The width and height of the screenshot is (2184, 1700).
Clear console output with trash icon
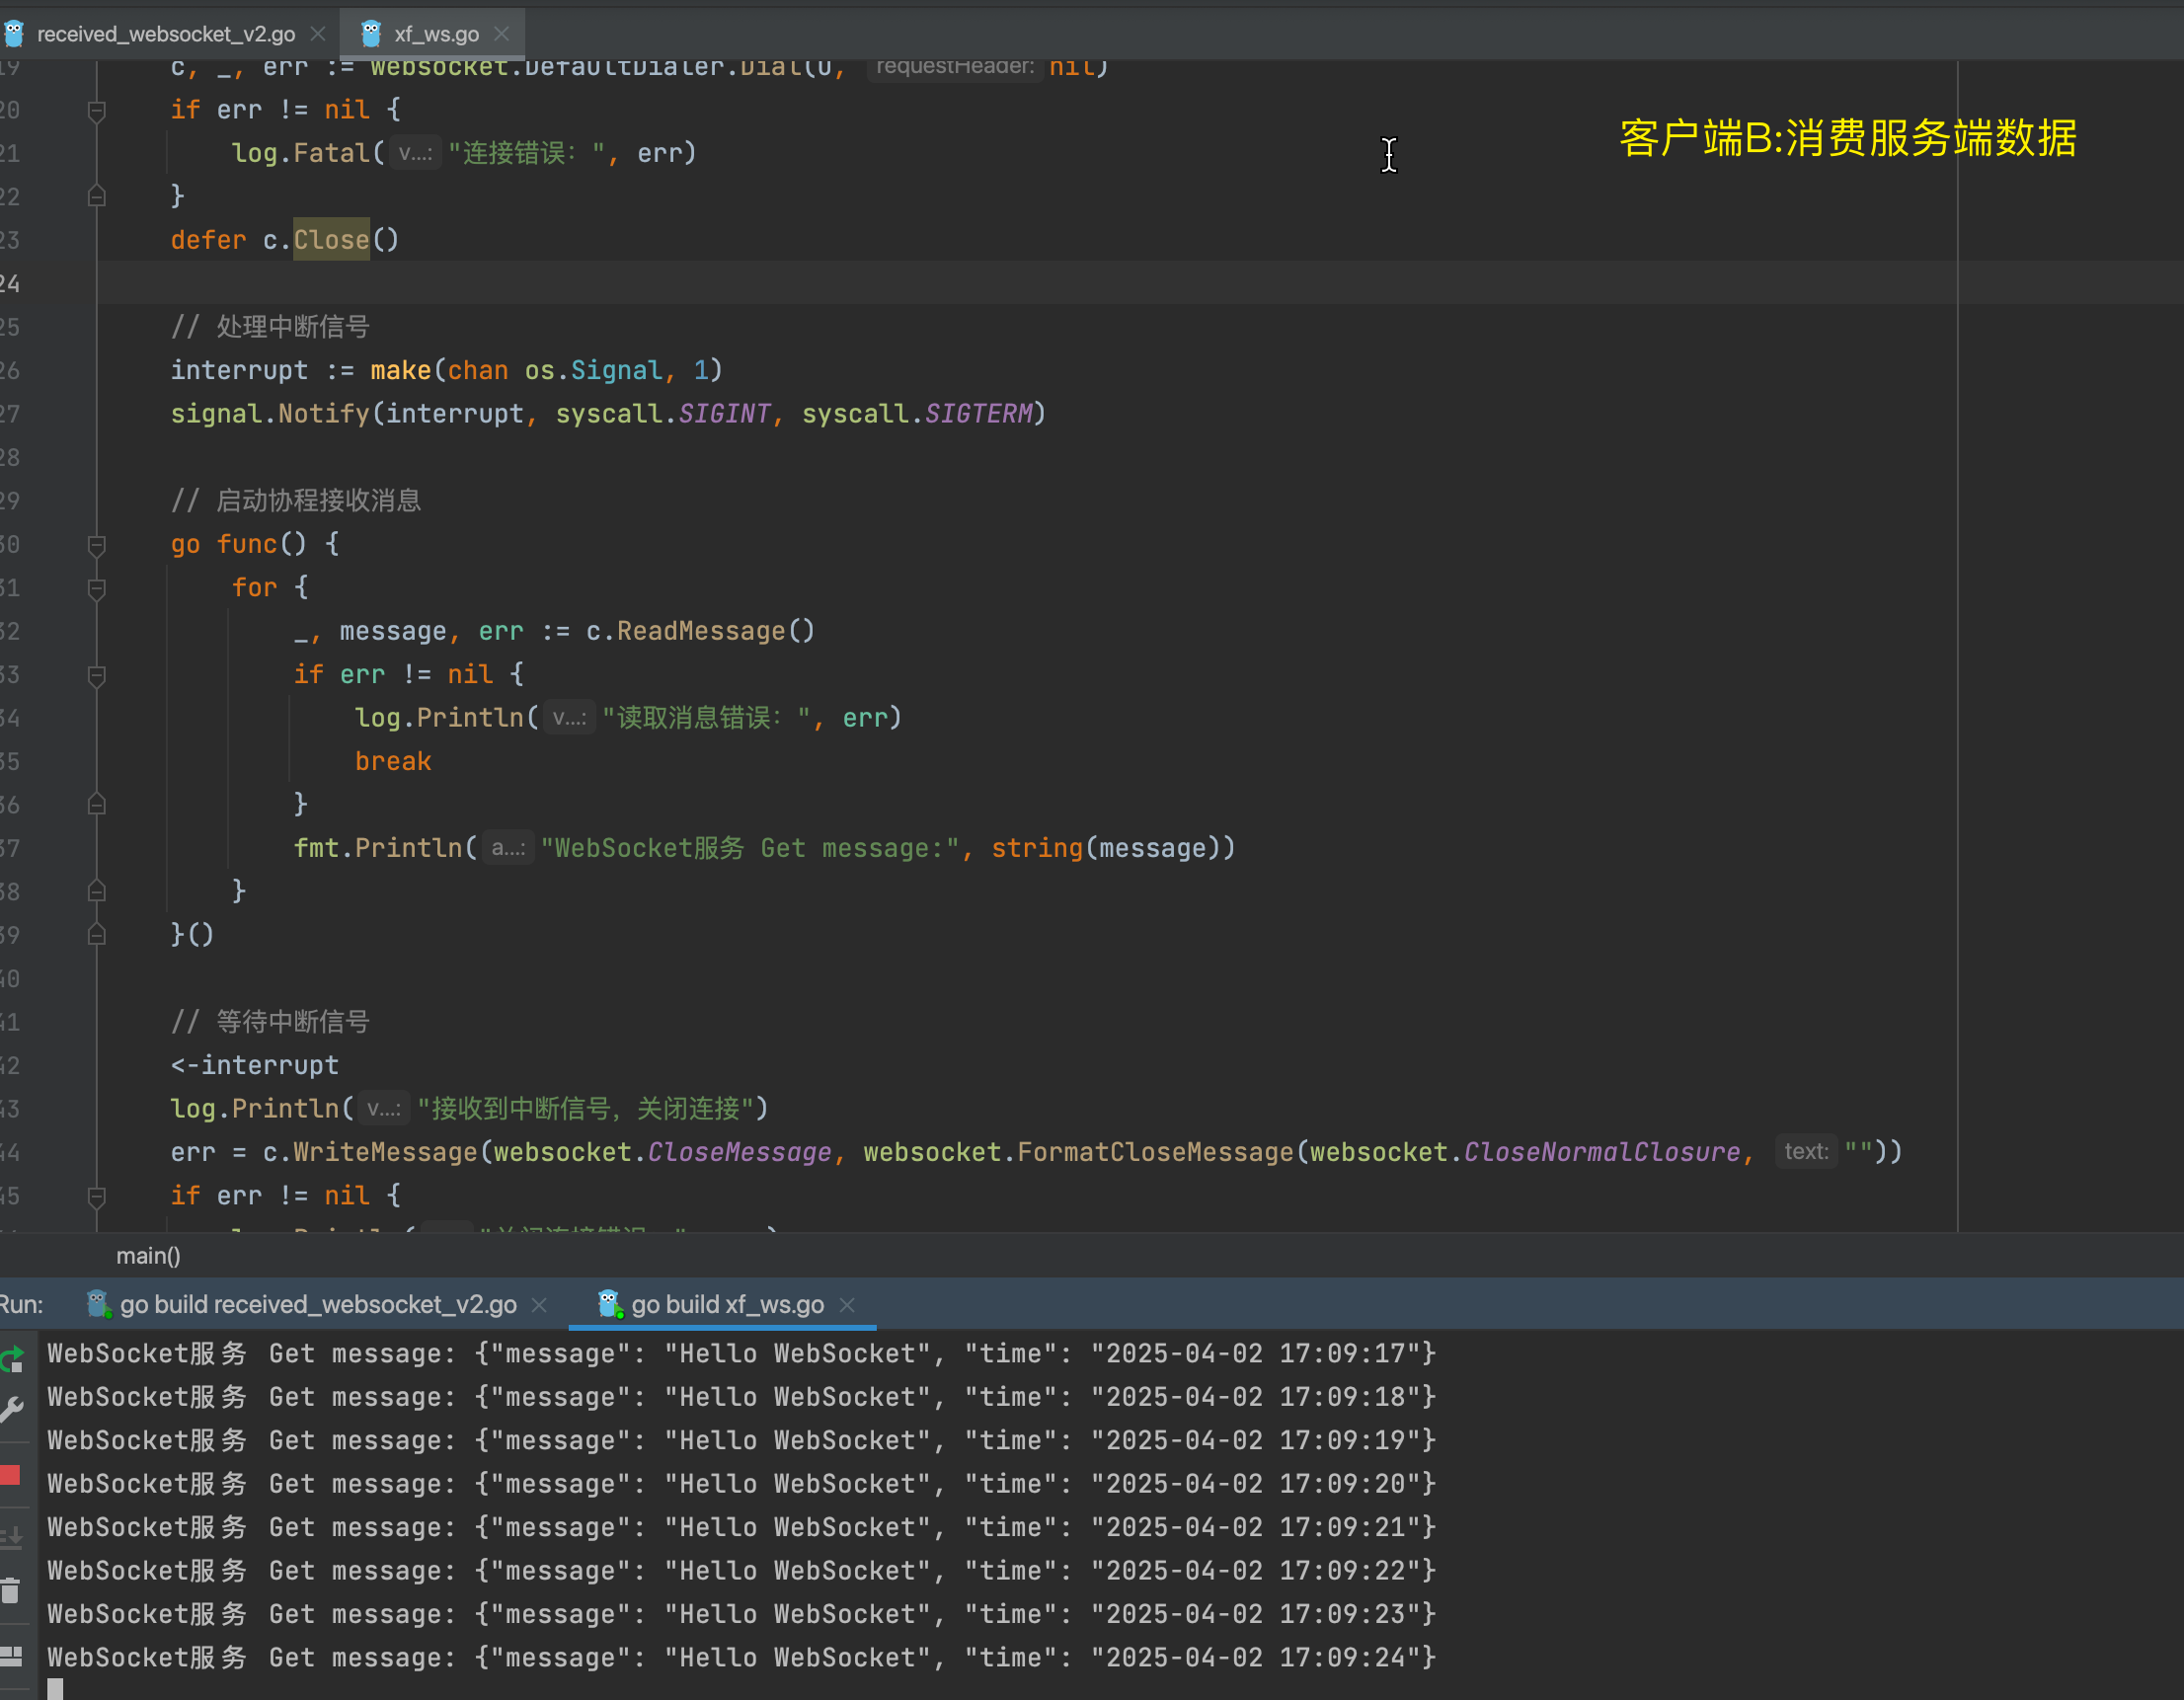pos(11,1591)
